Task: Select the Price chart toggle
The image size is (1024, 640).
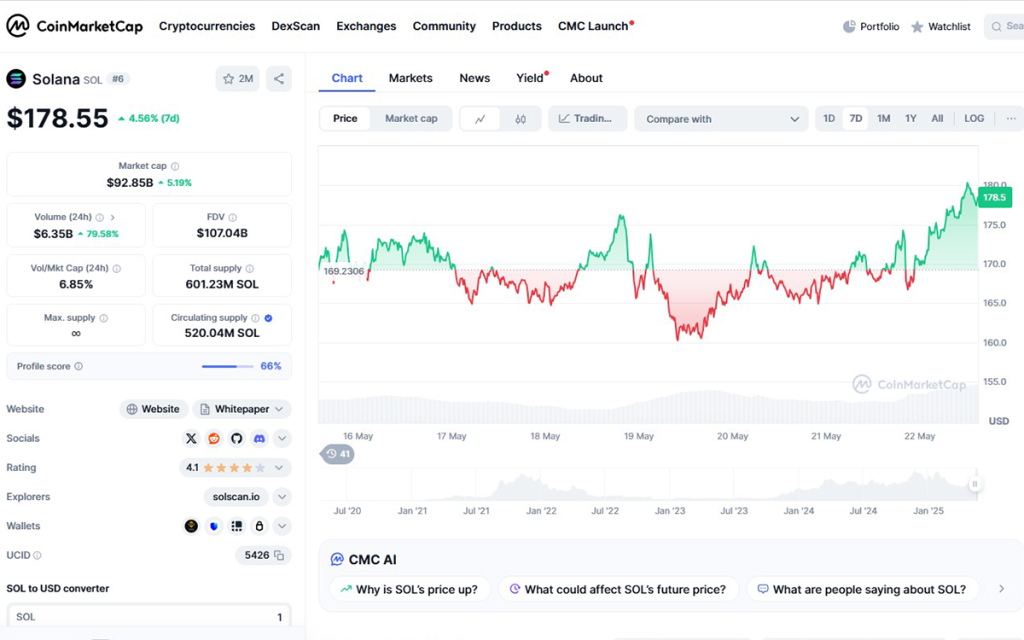Action: 345,118
